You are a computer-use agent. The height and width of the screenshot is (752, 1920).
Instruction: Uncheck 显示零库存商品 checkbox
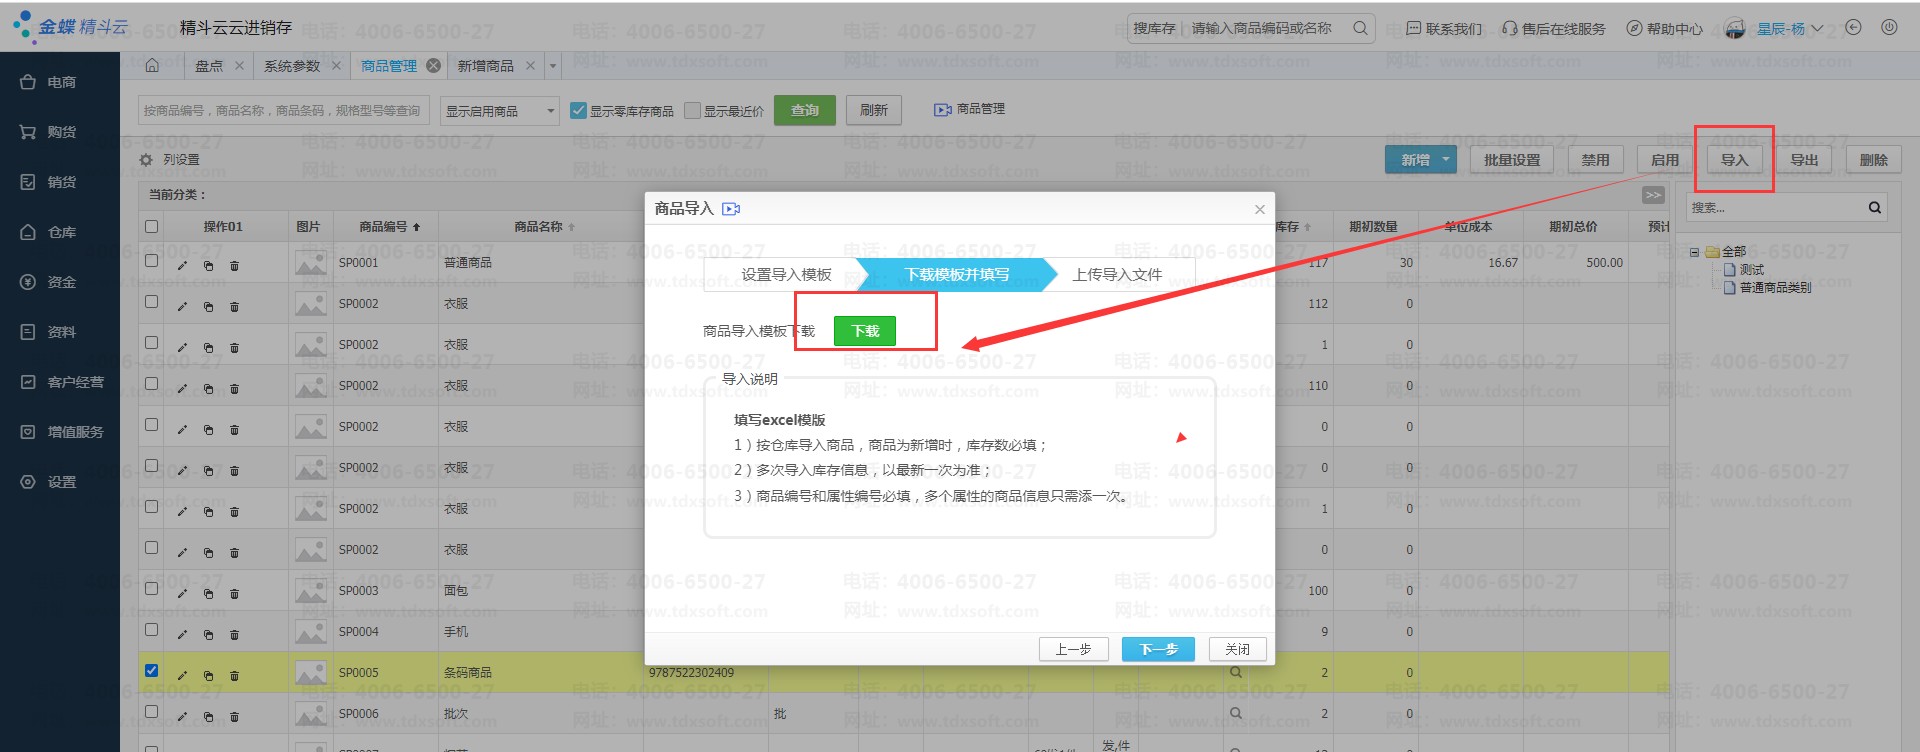578,111
